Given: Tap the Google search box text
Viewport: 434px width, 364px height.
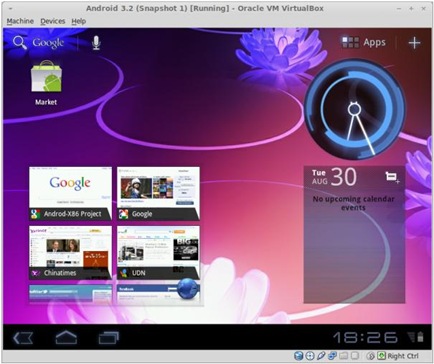Looking at the screenshot, I should point(48,43).
